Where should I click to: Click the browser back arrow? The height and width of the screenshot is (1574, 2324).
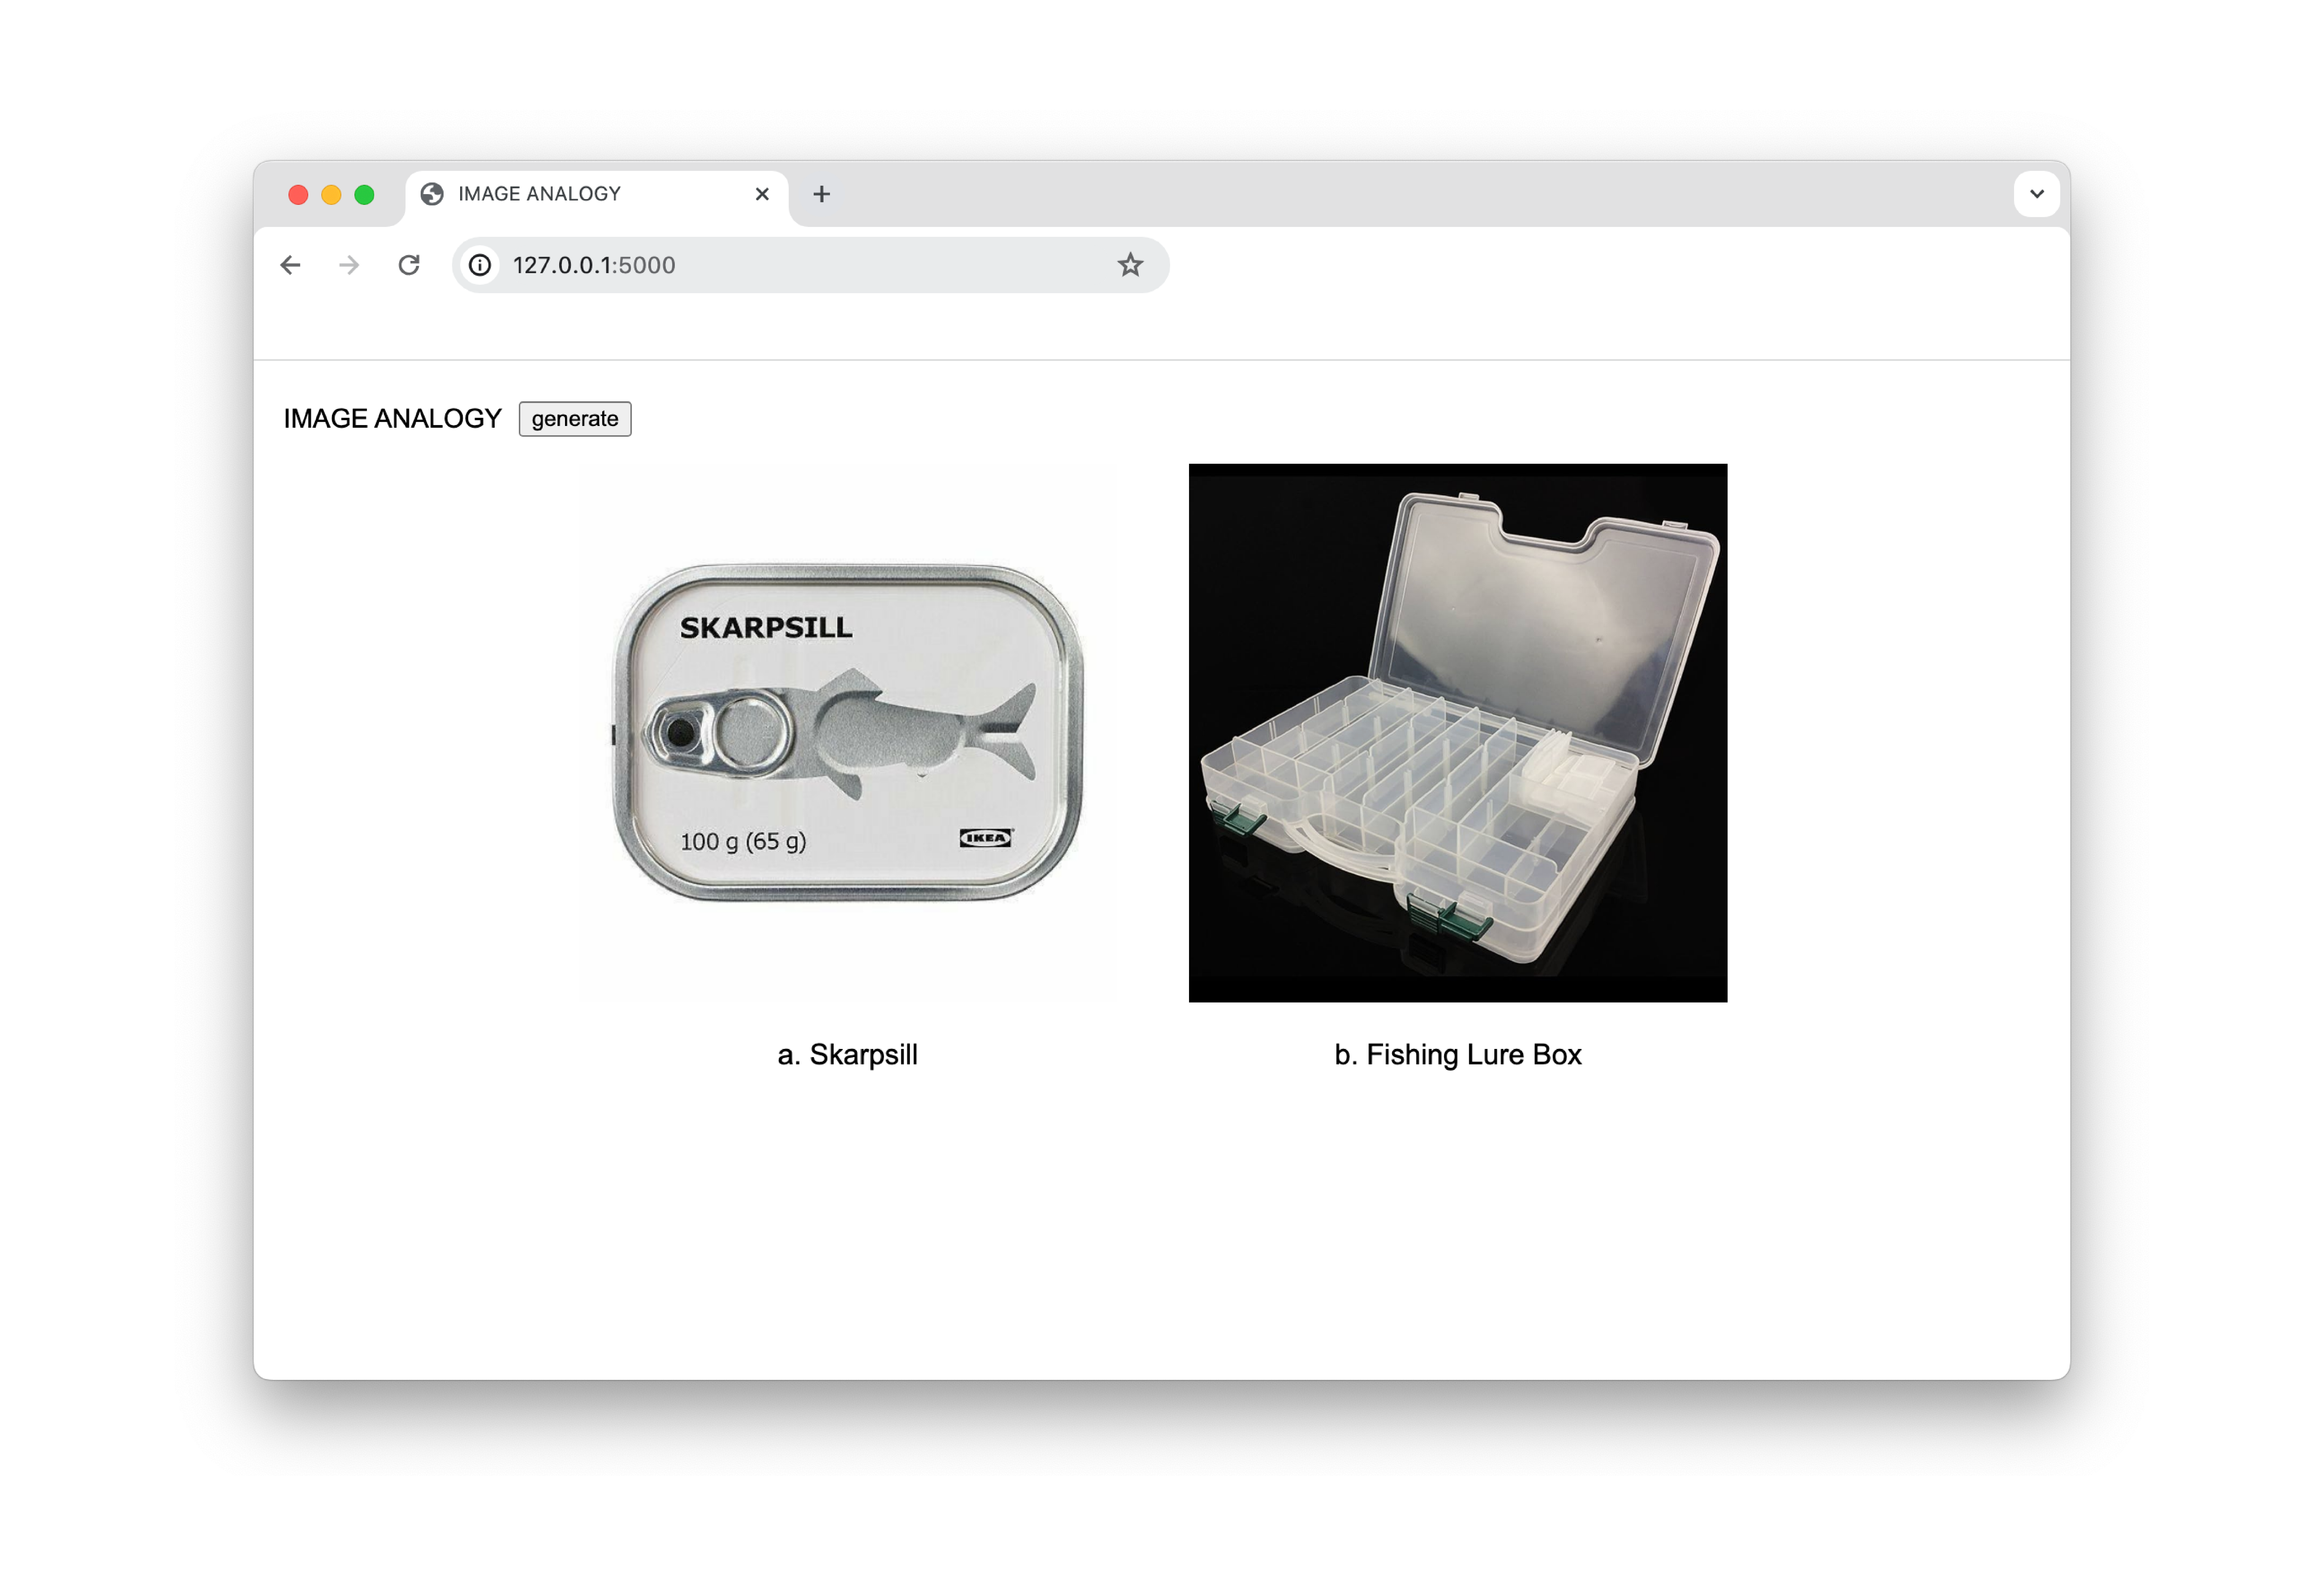[x=290, y=265]
